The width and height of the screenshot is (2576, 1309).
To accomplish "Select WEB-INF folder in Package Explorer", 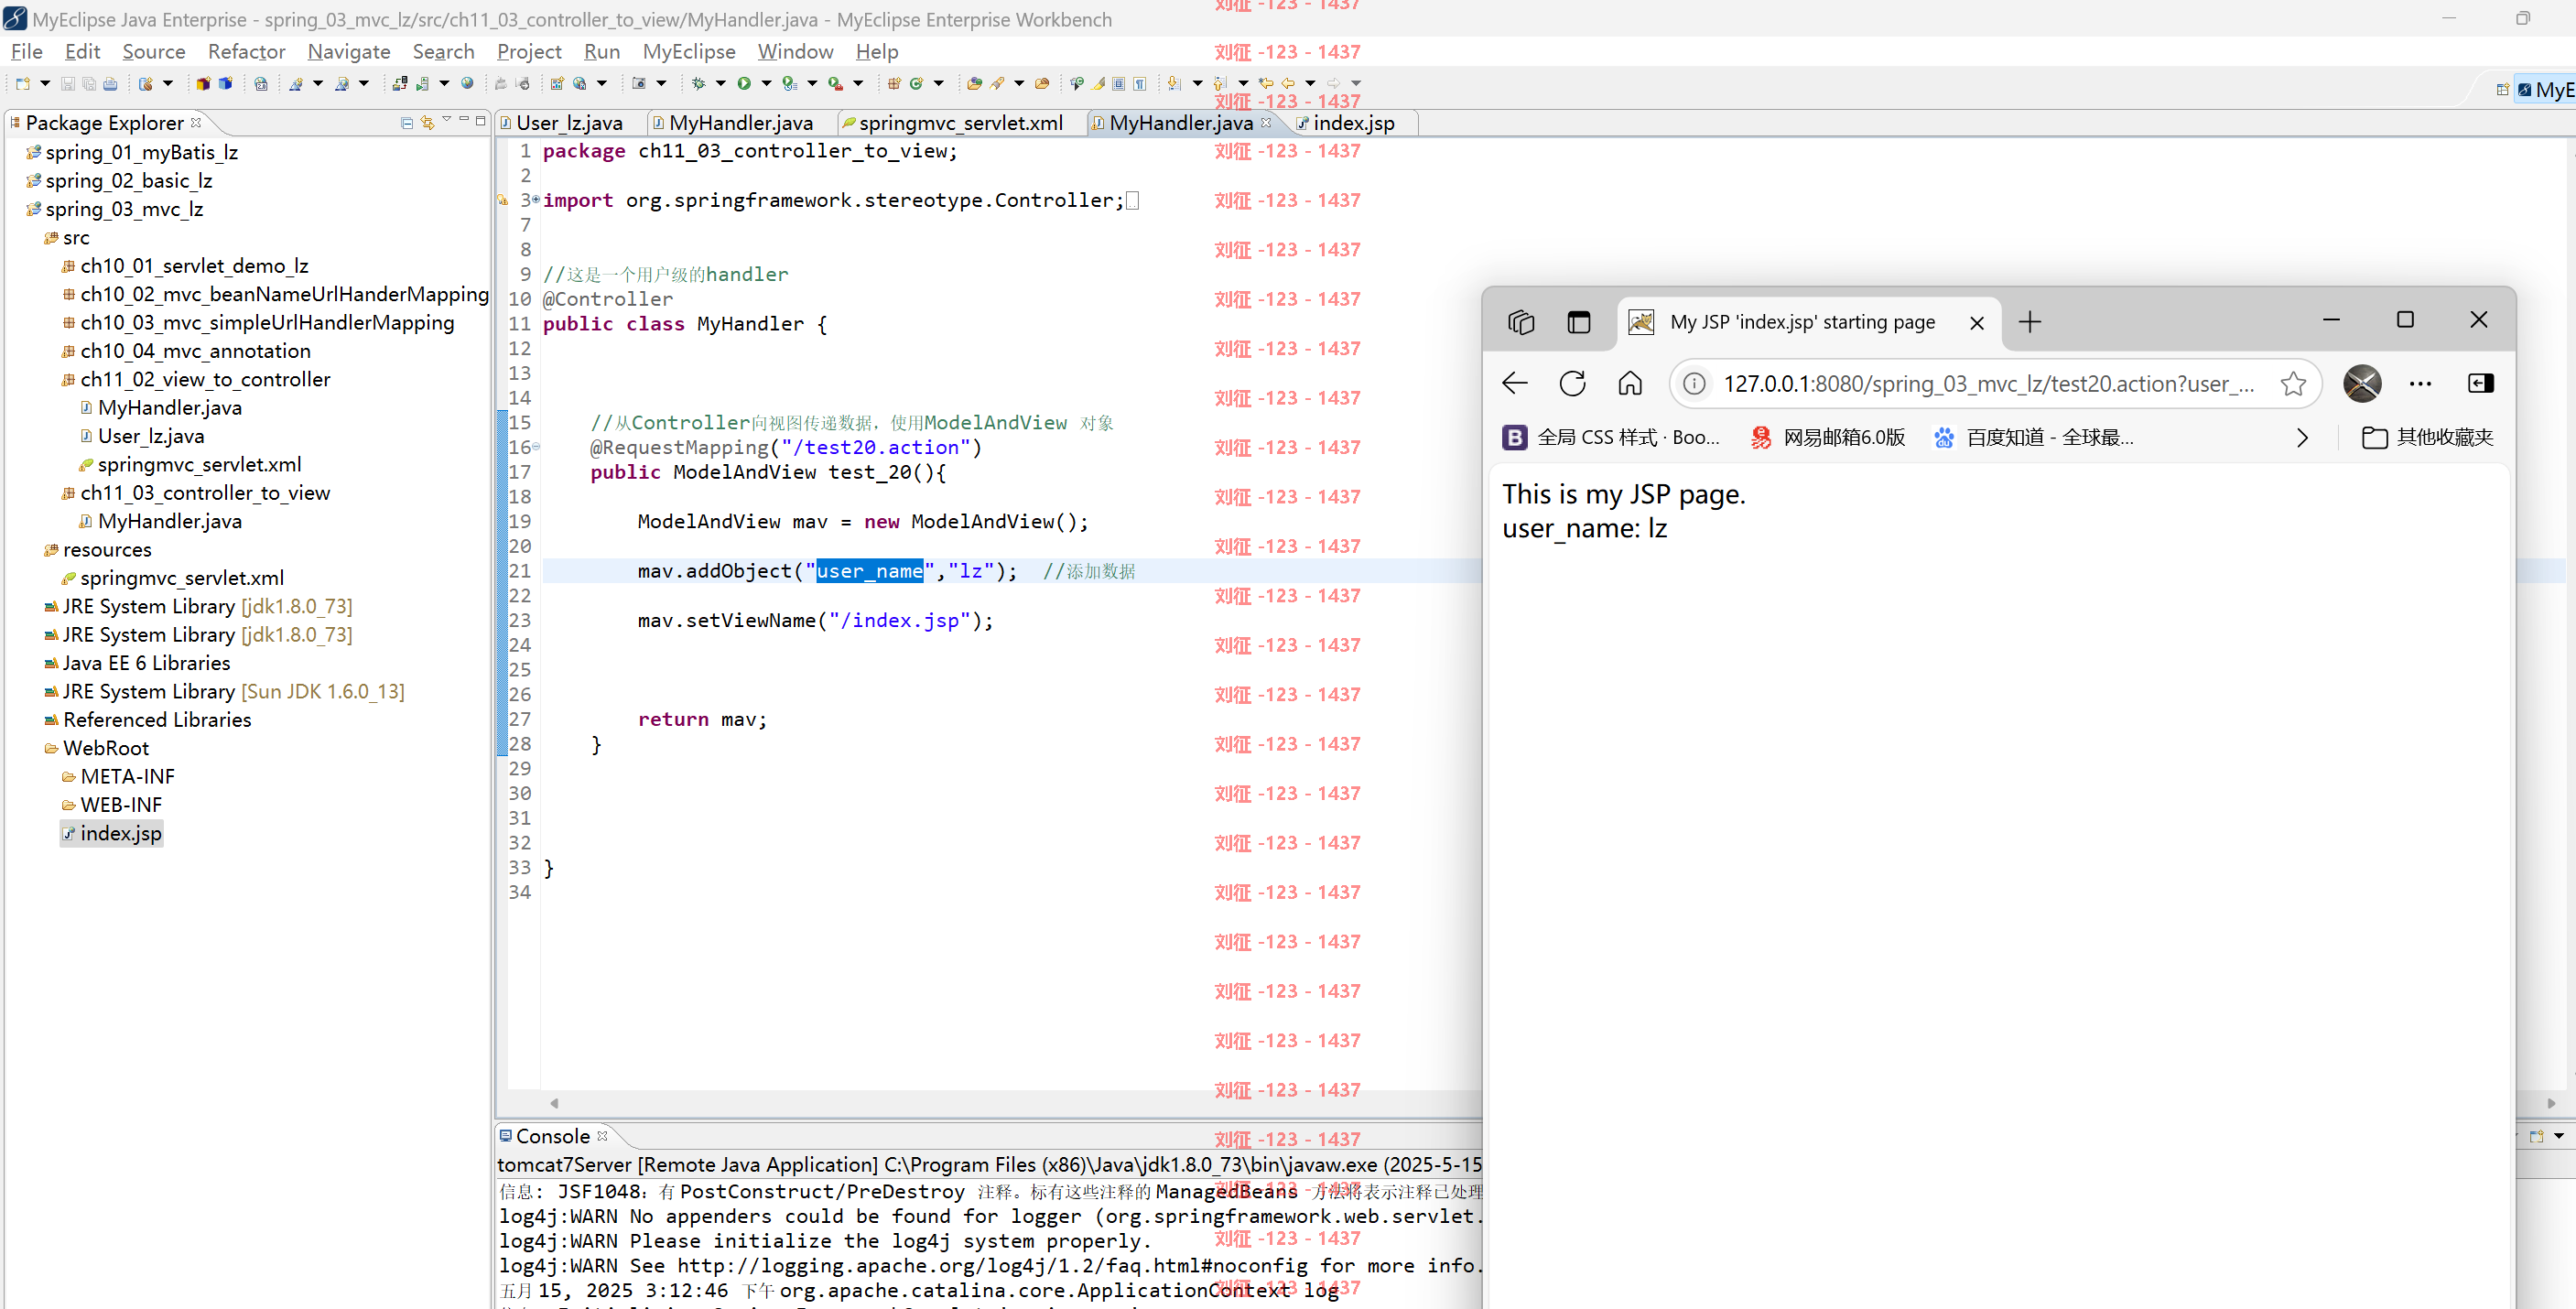I will (112, 805).
